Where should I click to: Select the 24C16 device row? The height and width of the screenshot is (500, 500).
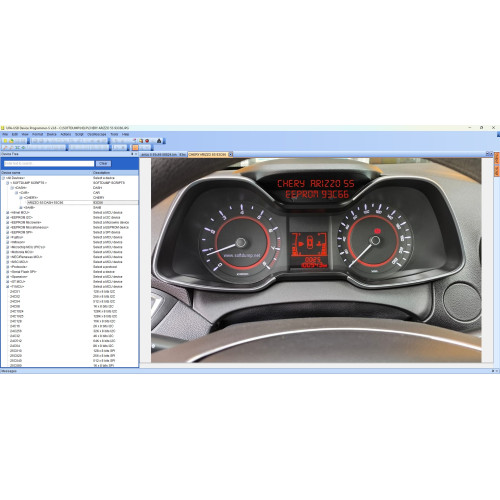69,326
